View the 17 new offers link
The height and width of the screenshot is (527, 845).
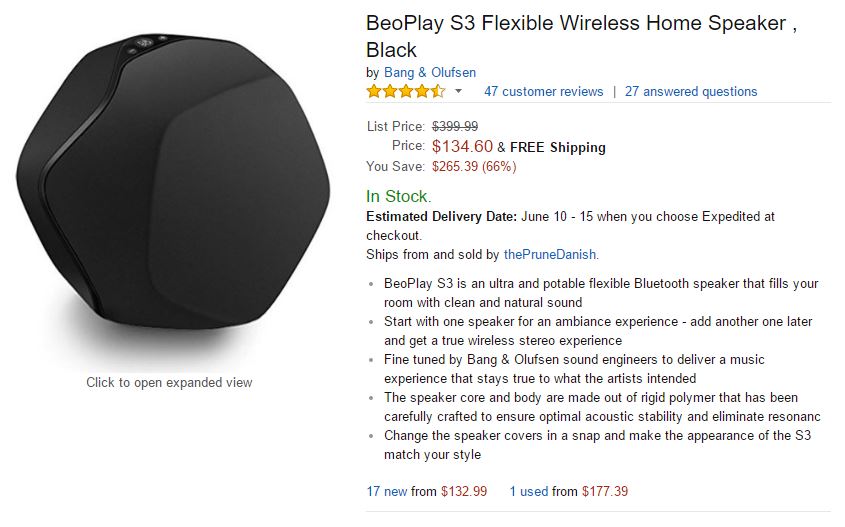(x=385, y=491)
